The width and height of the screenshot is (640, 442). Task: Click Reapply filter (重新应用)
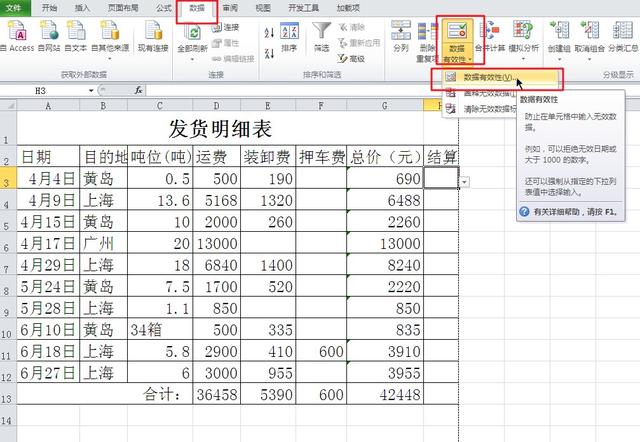tap(359, 43)
